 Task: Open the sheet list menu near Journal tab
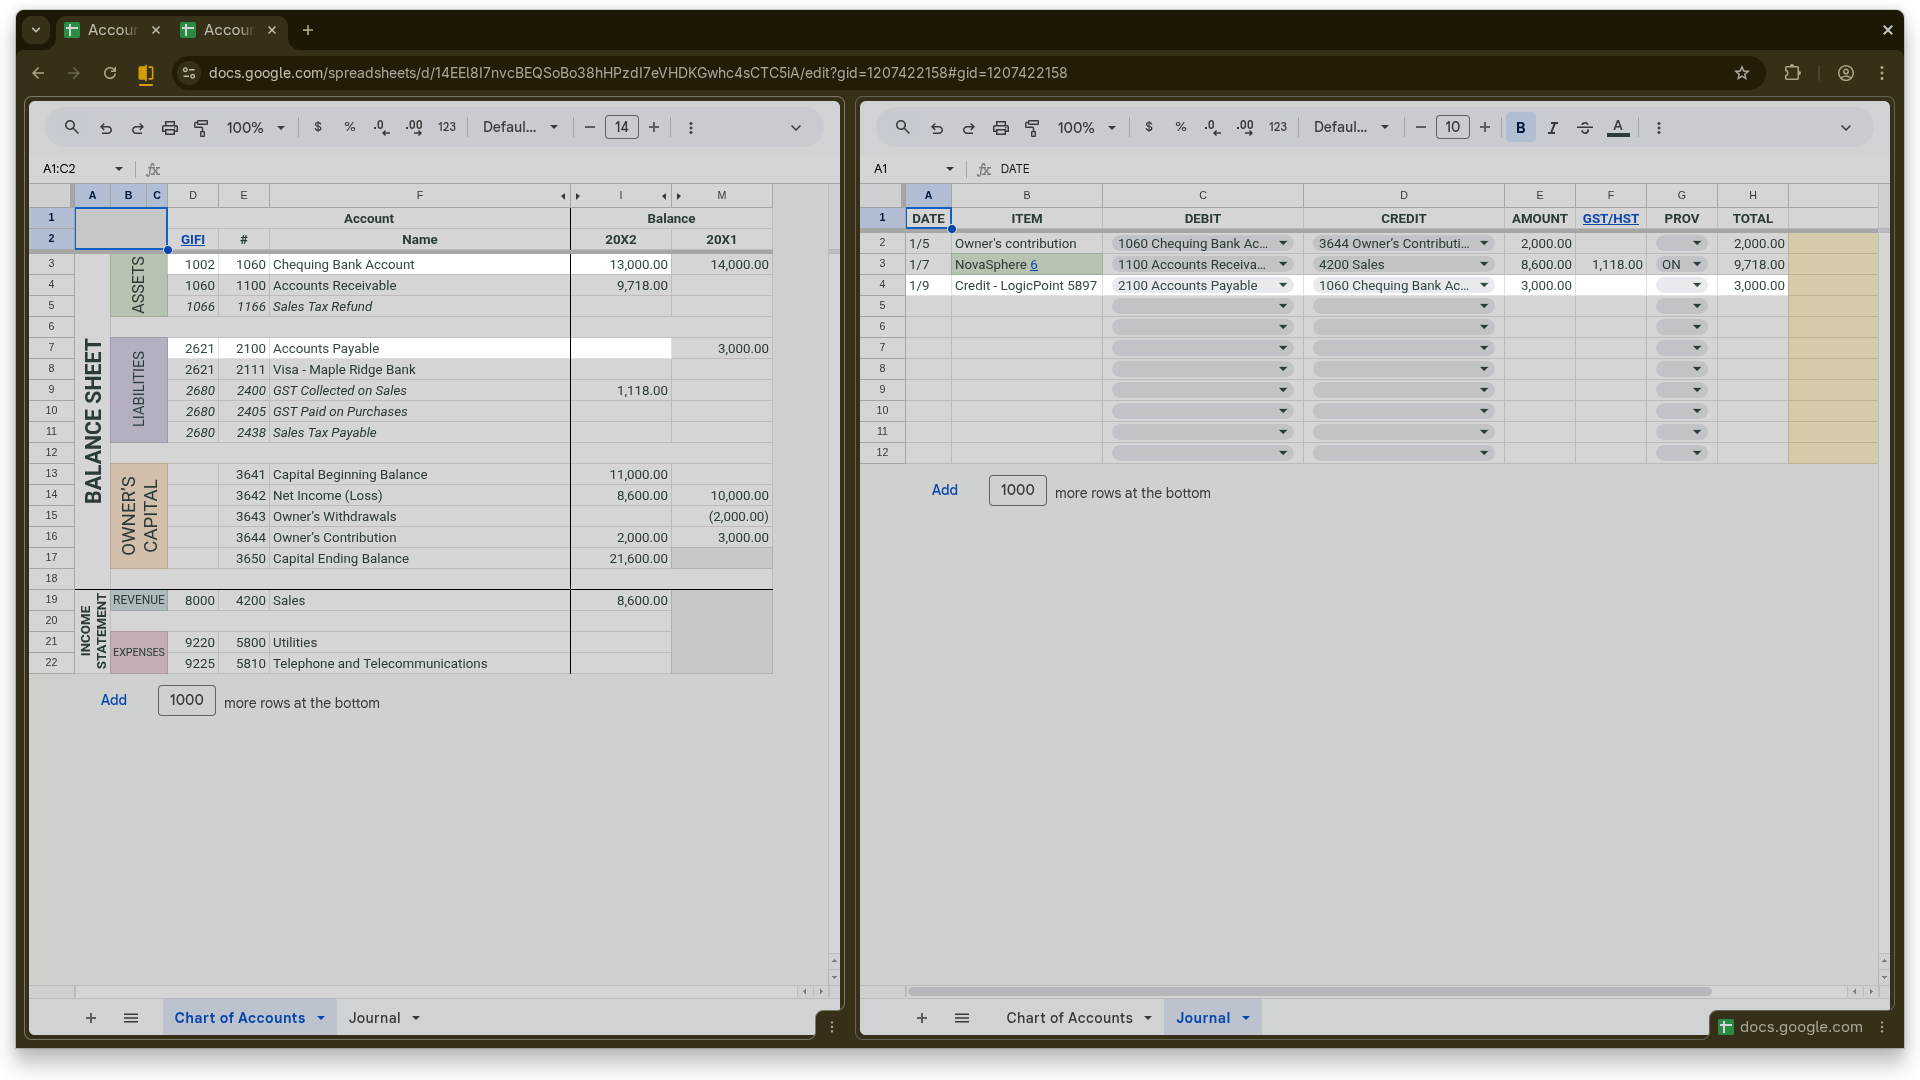tap(962, 1017)
